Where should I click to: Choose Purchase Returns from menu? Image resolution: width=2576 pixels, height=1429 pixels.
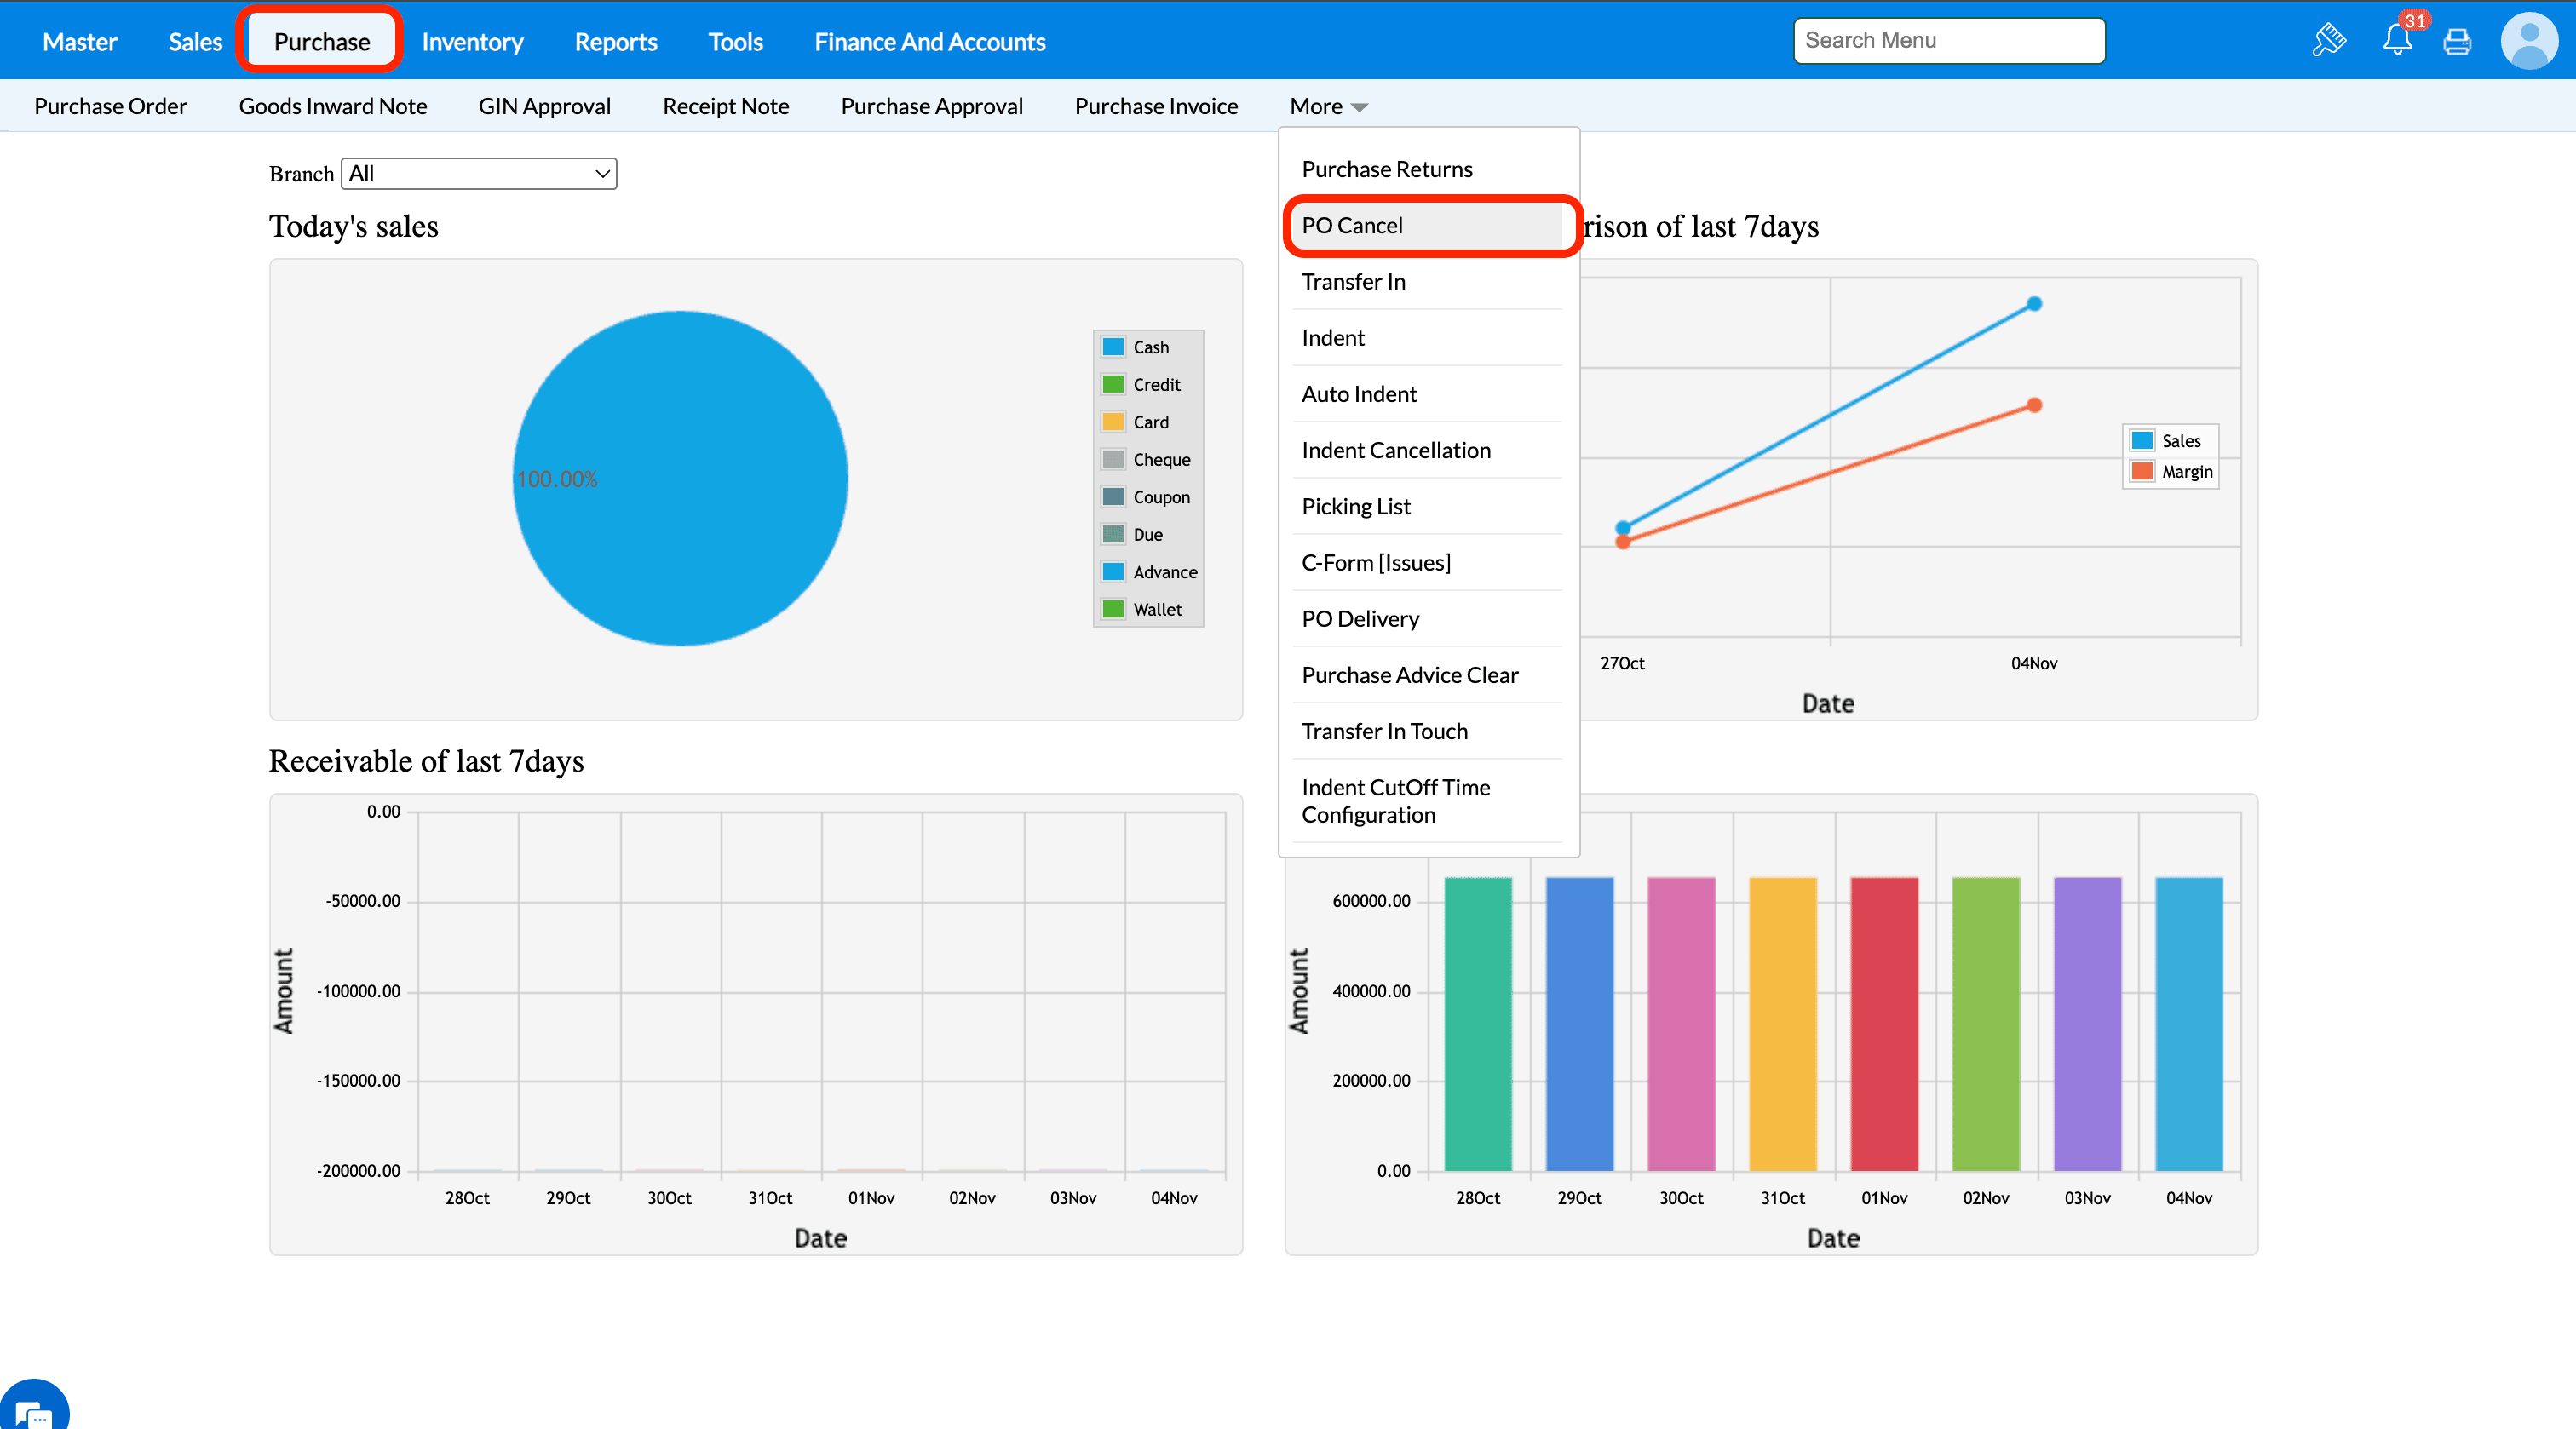(1387, 169)
